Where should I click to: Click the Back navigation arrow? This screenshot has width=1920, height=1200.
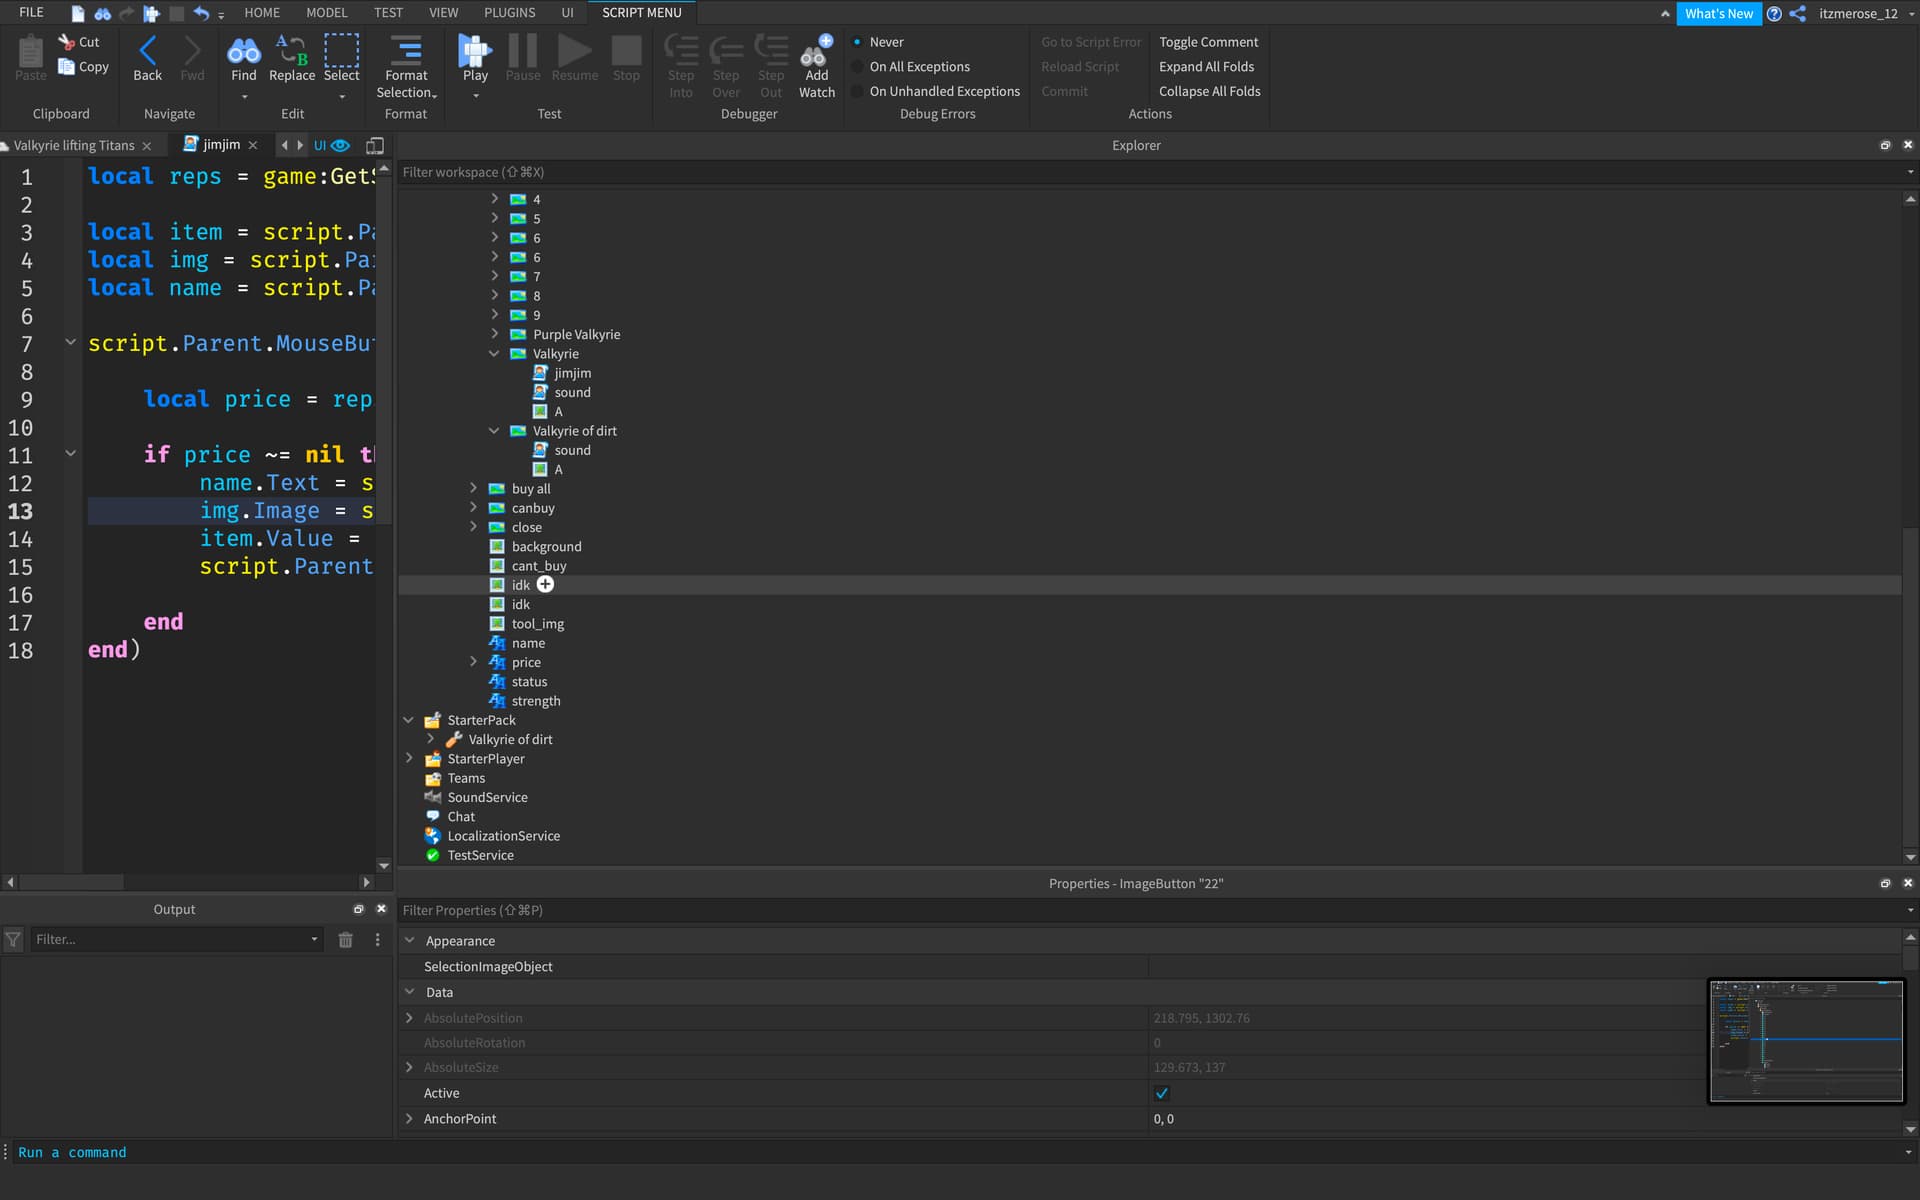pyautogui.click(x=147, y=51)
